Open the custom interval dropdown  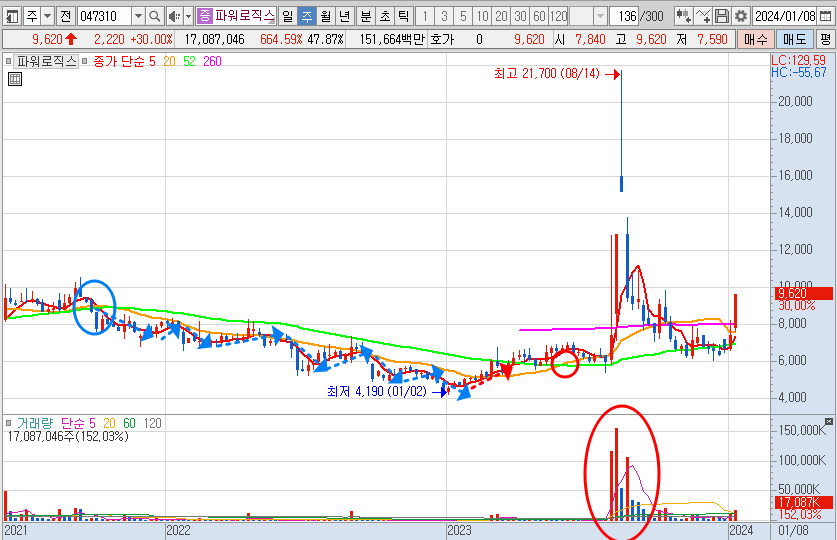tap(601, 16)
